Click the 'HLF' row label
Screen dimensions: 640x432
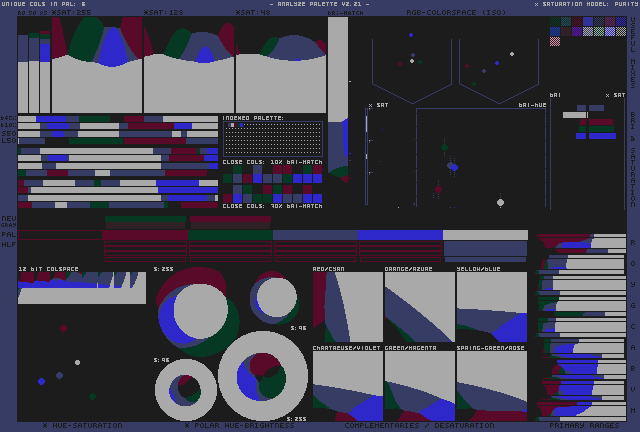[9, 245]
